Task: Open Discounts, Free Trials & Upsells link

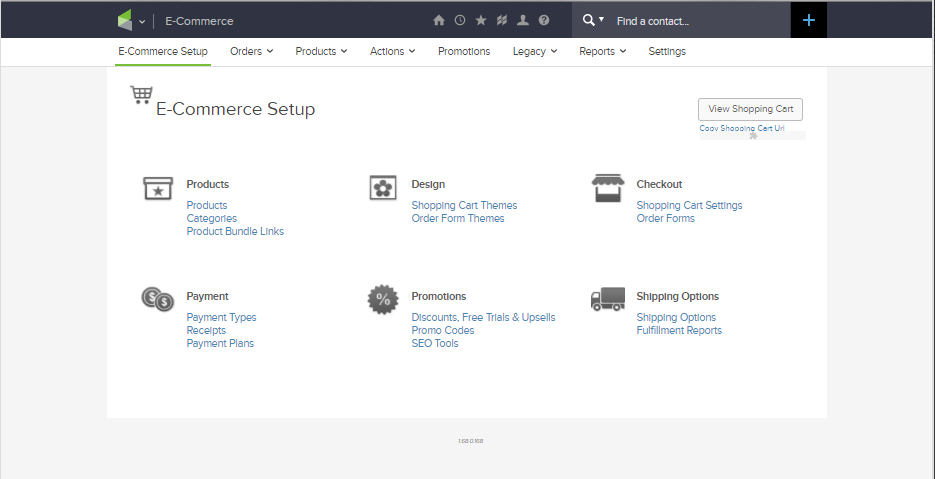Action: [484, 317]
